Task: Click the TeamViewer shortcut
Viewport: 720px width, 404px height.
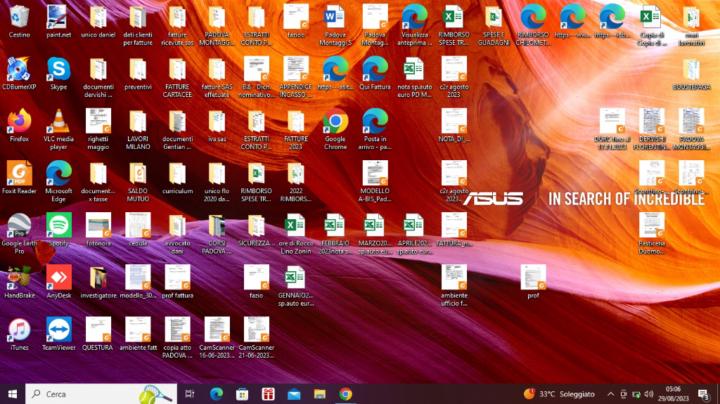Action: tap(58, 330)
